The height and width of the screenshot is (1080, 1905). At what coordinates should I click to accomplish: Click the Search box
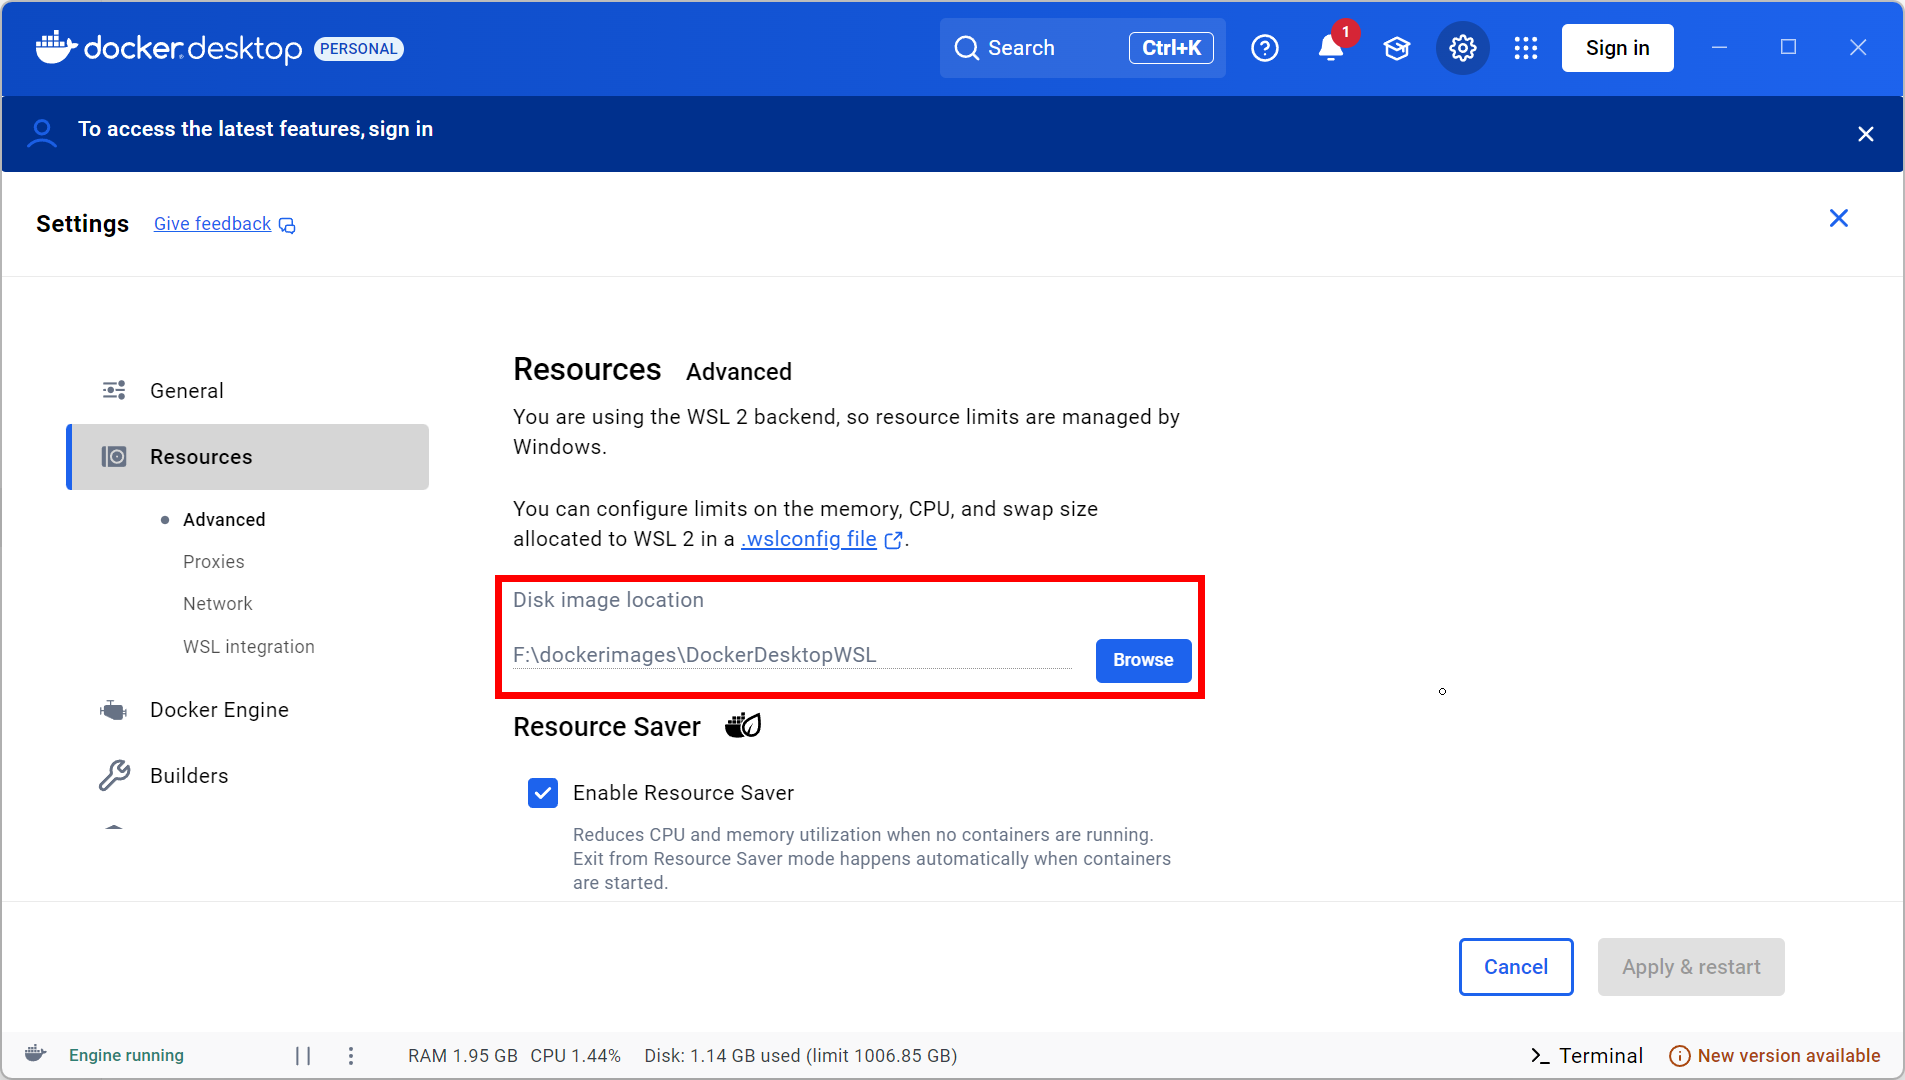1083,48
